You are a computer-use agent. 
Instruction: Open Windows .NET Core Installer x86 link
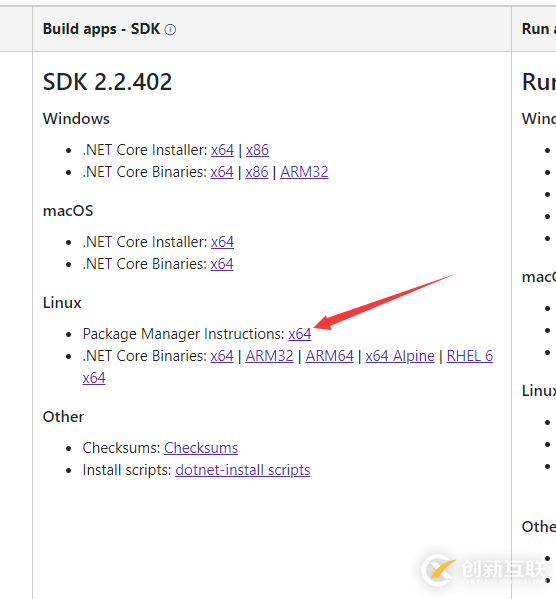(257, 150)
